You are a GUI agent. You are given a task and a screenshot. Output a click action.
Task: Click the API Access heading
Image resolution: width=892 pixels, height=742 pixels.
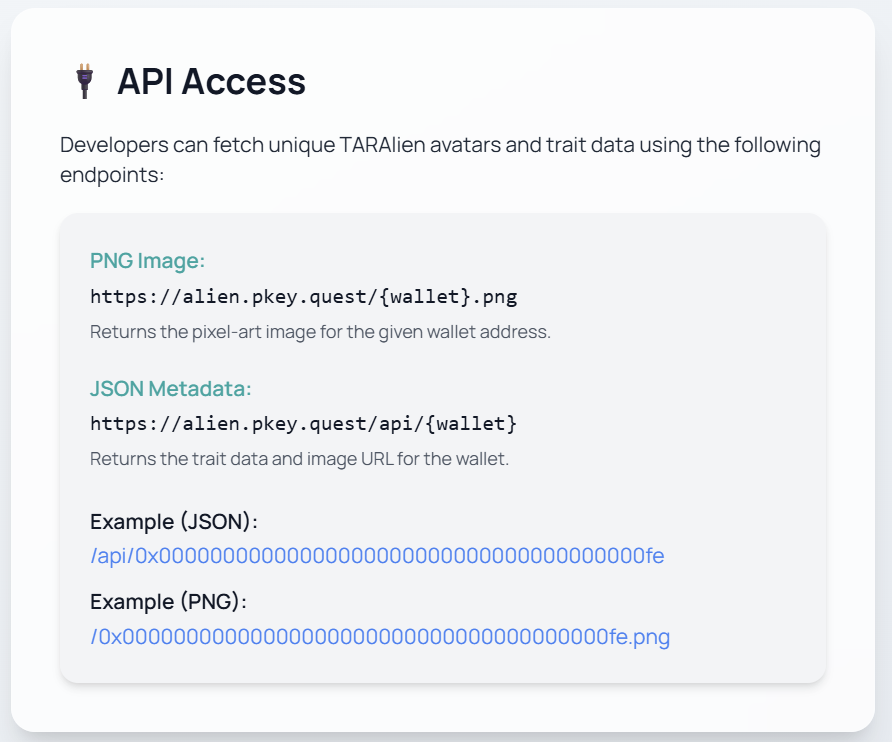pyautogui.click(x=212, y=81)
